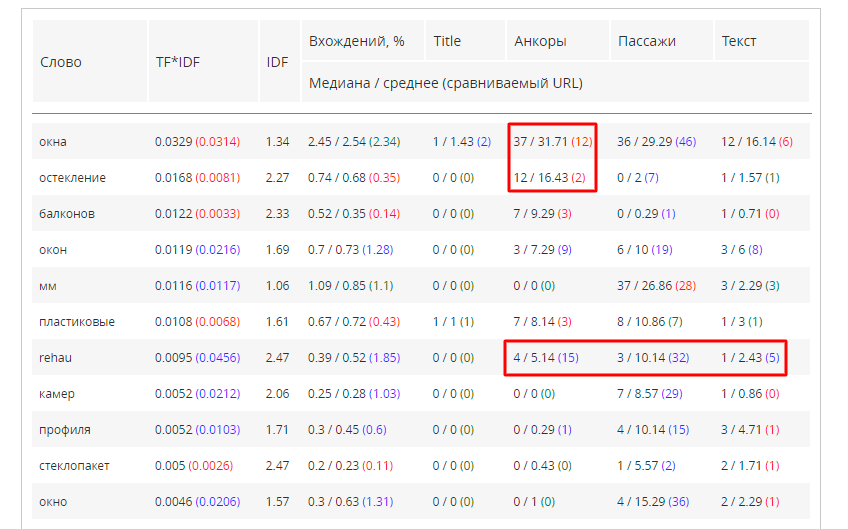
Task: Click the TF*IDF column header
Action: [203, 61]
